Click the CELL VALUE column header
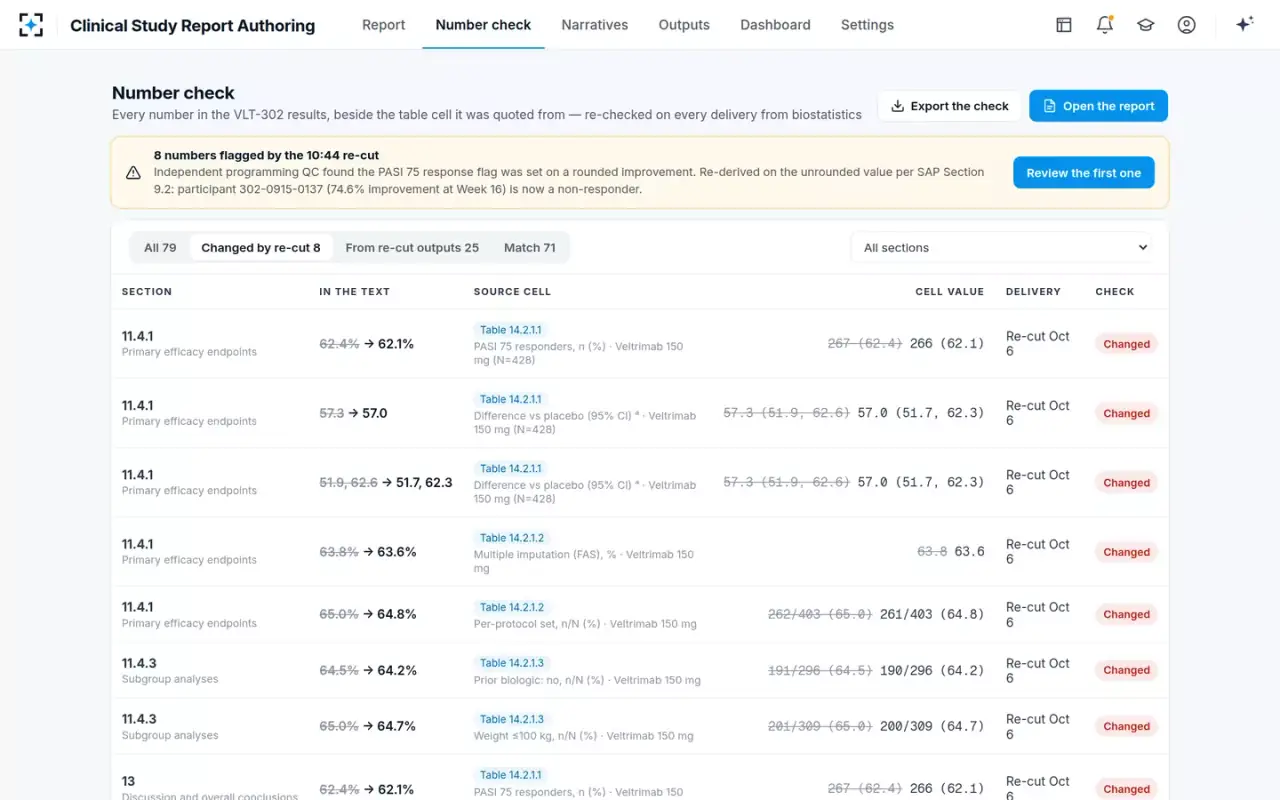Viewport: 1280px width, 800px height. [x=950, y=292]
